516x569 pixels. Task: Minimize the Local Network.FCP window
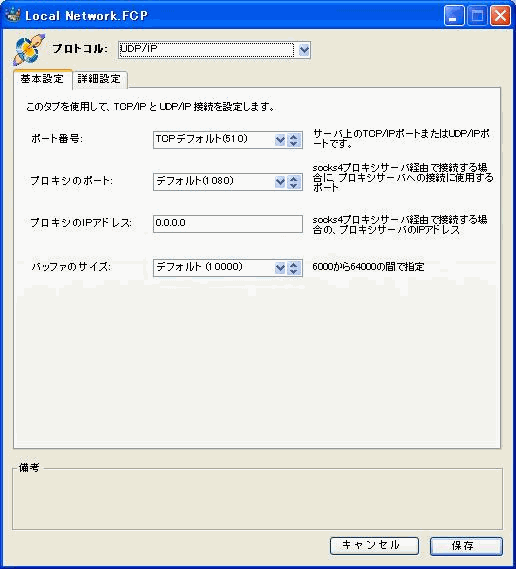454,16
